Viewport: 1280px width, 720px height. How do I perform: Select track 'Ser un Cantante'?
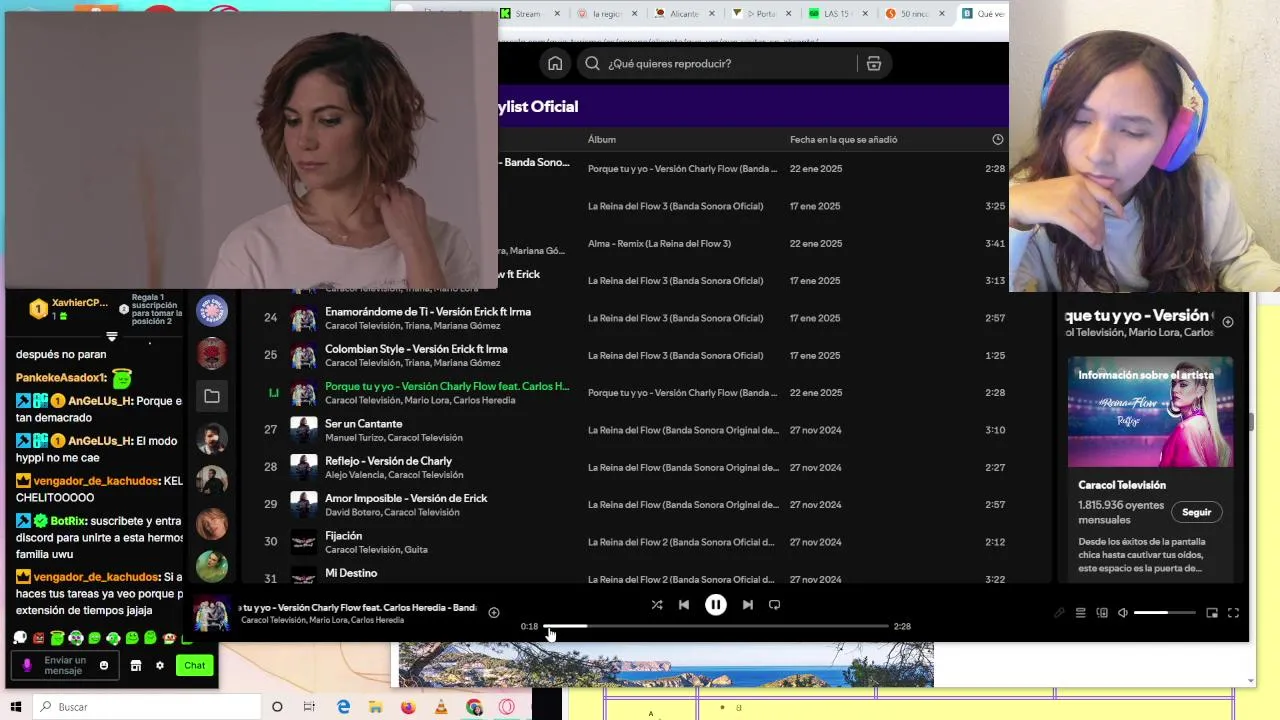pos(363,424)
